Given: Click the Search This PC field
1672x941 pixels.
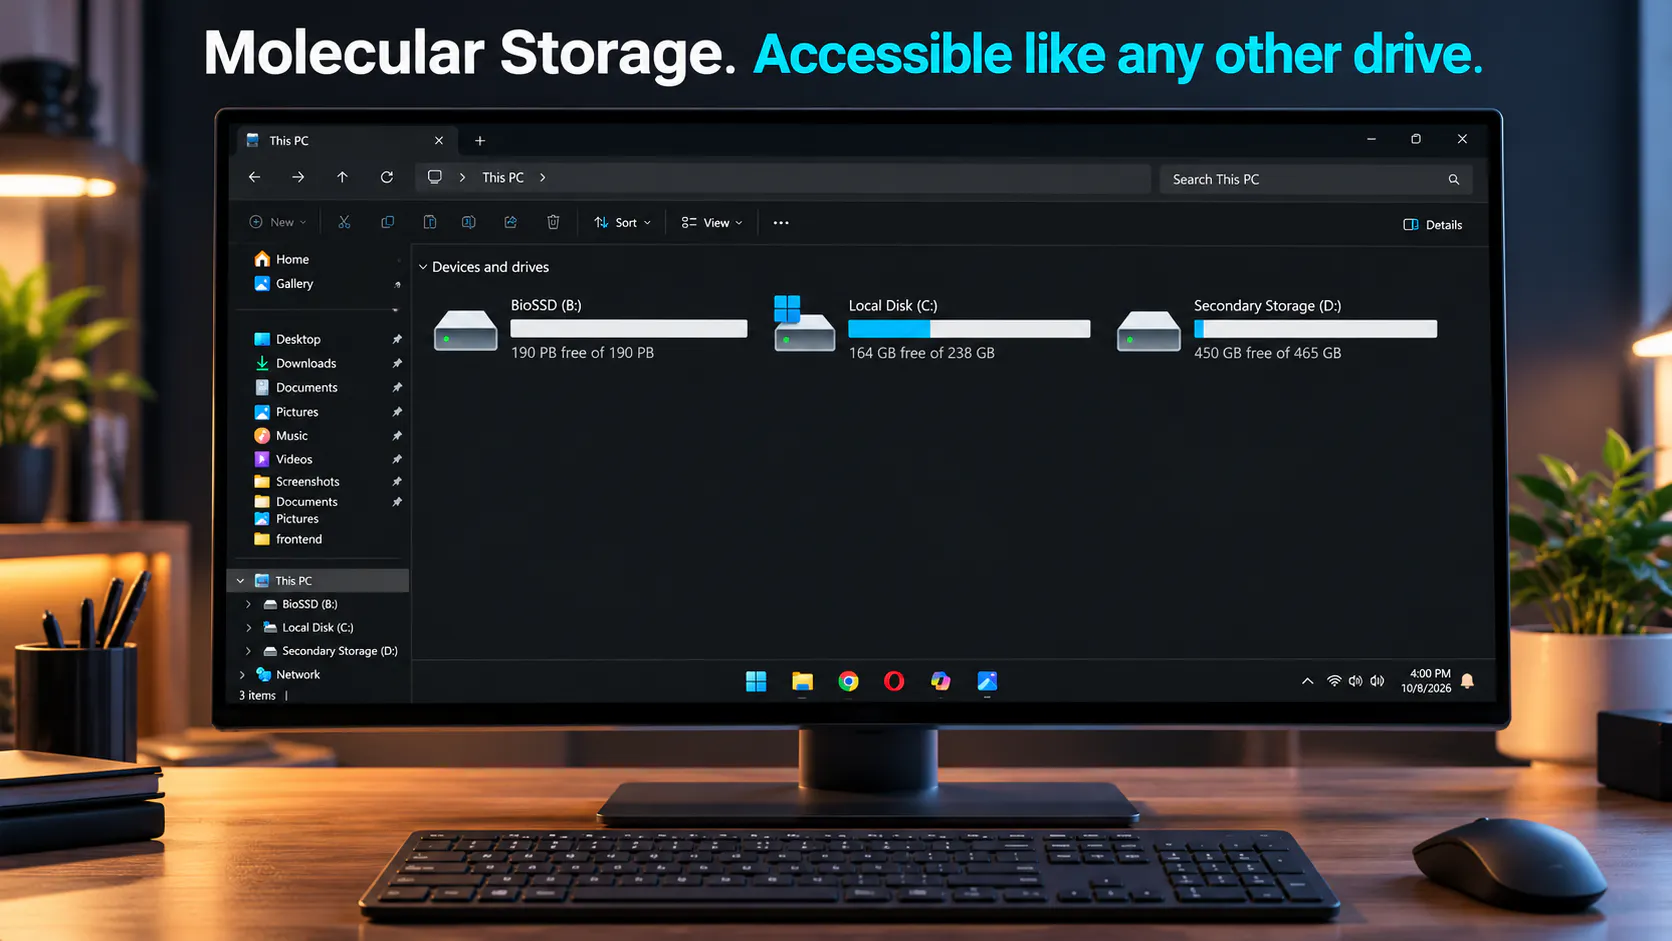Looking at the screenshot, I should pyautogui.click(x=1315, y=179).
